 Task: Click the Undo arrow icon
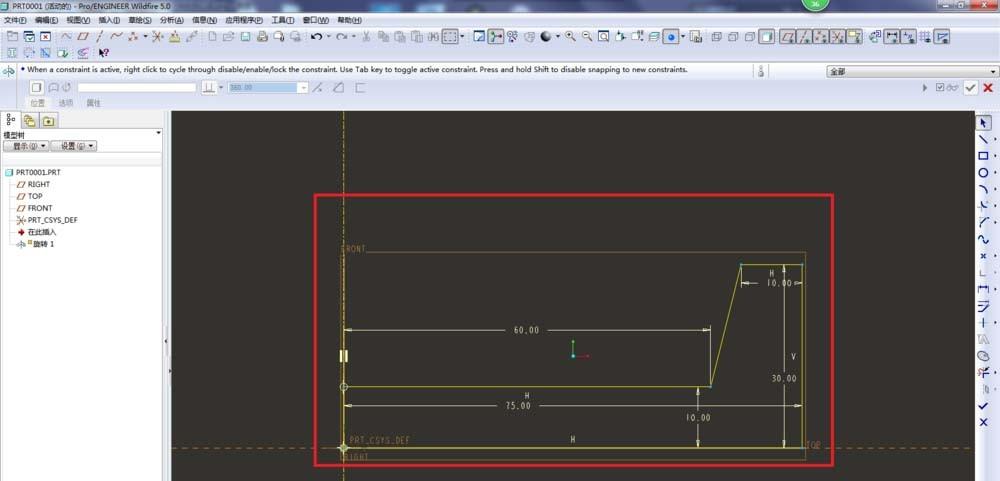pos(316,37)
